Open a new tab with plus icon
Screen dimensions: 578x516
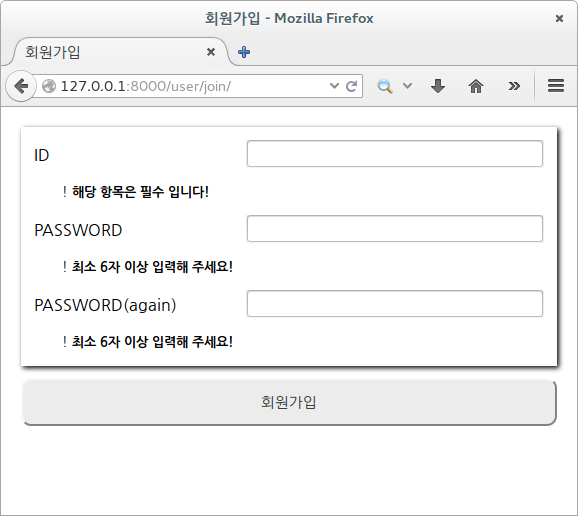pyautogui.click(x=244, y=52)
